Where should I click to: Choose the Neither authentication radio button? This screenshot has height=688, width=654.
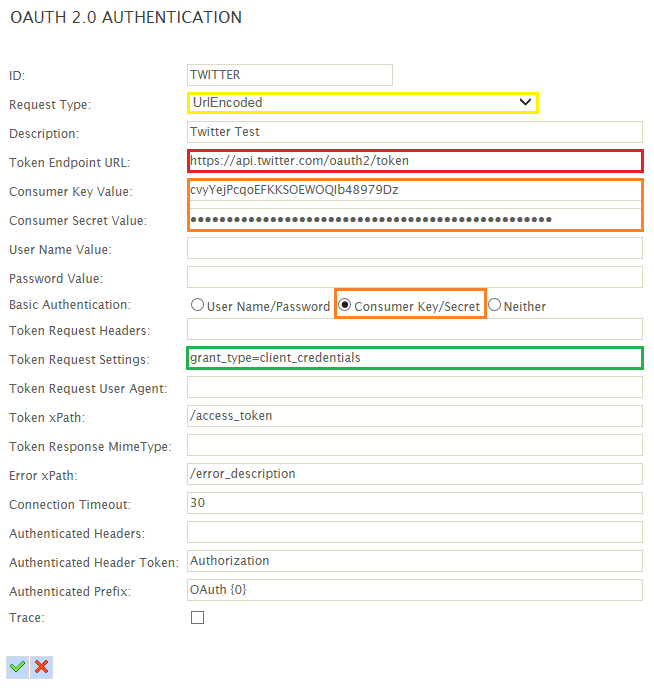(494, 305)
